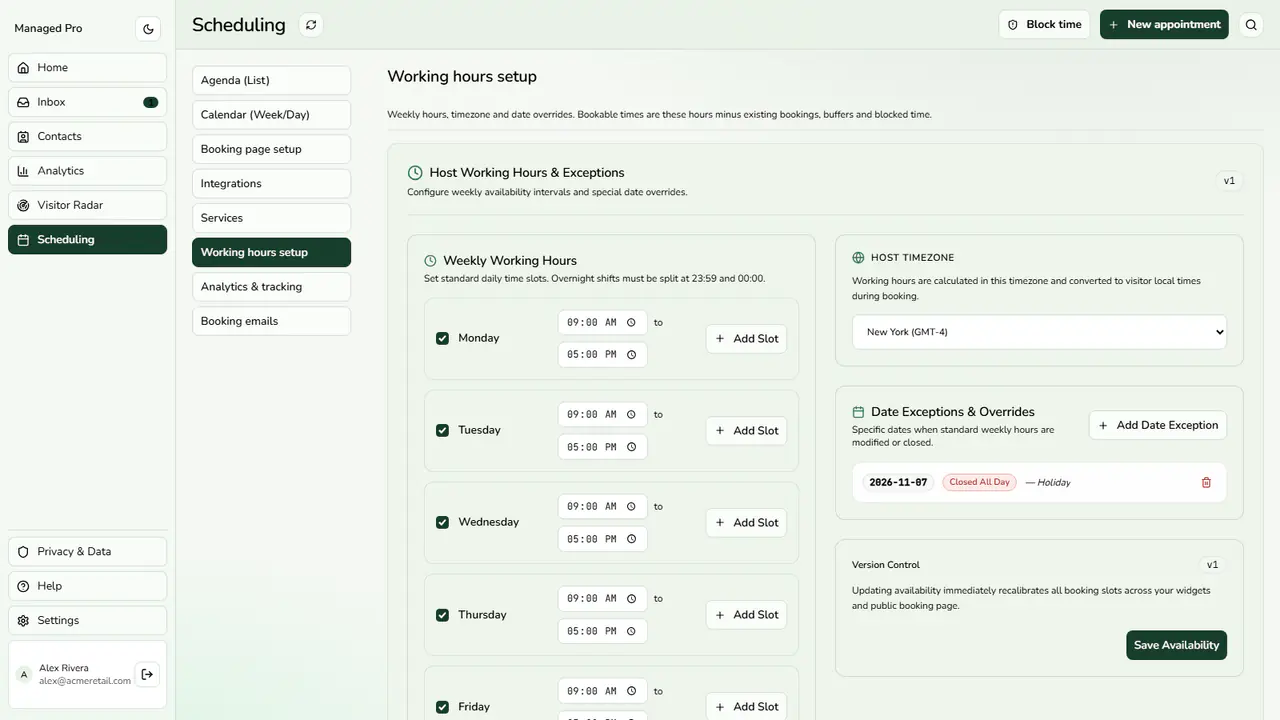Click the New appointment button
Image resolution: width=1280 pixels, height=720 pixels.
click(1164, 25)
